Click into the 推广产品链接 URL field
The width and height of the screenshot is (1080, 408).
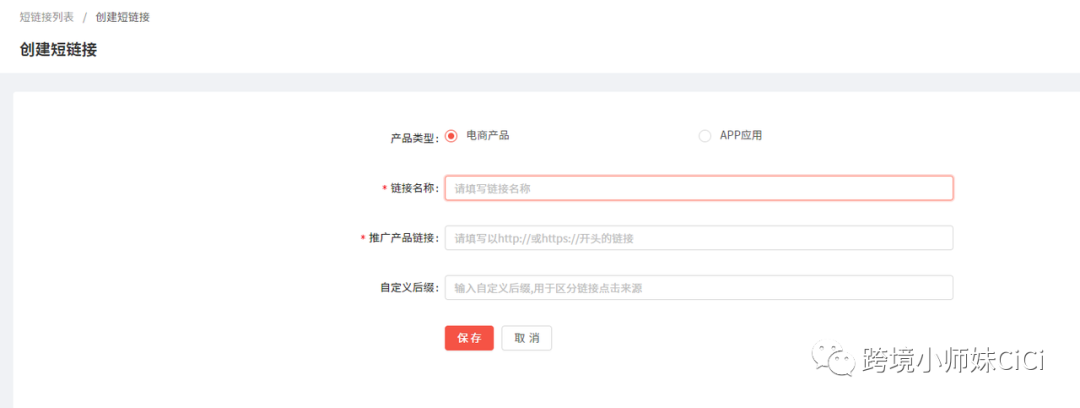[698, 238]
